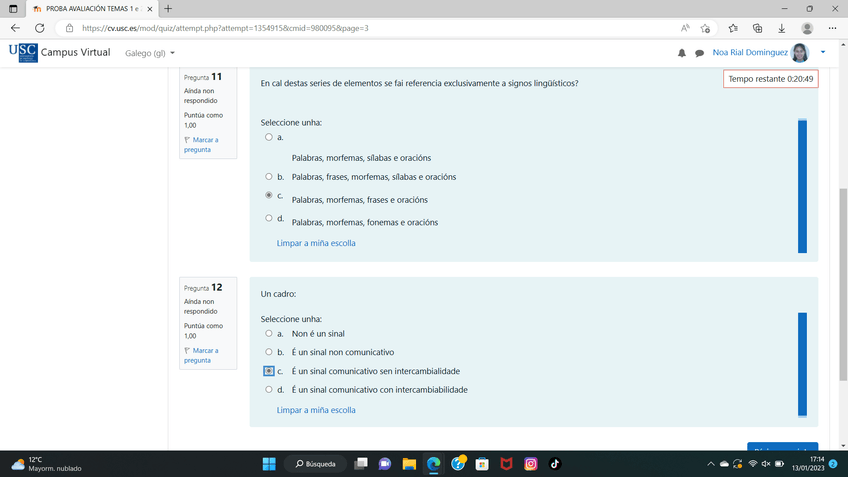Select option a for Pregunta 11
The width and height of the screenshot is (848, 477).
click(269, 137)
